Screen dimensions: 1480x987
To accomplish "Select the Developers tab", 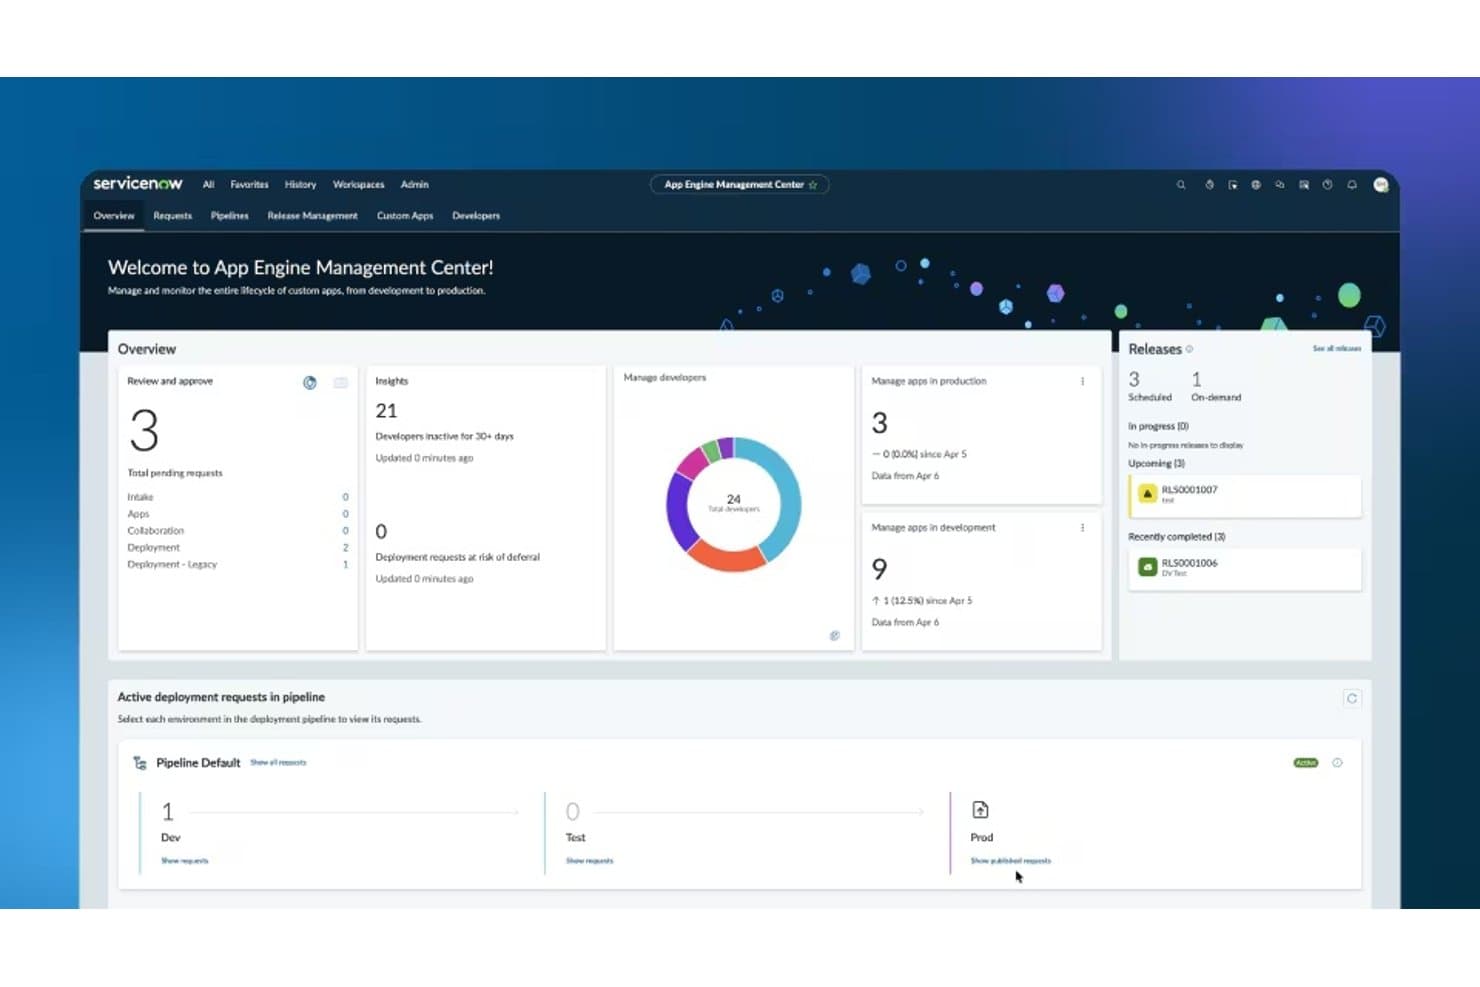I will pyautogui.click(x=476, y=216).
